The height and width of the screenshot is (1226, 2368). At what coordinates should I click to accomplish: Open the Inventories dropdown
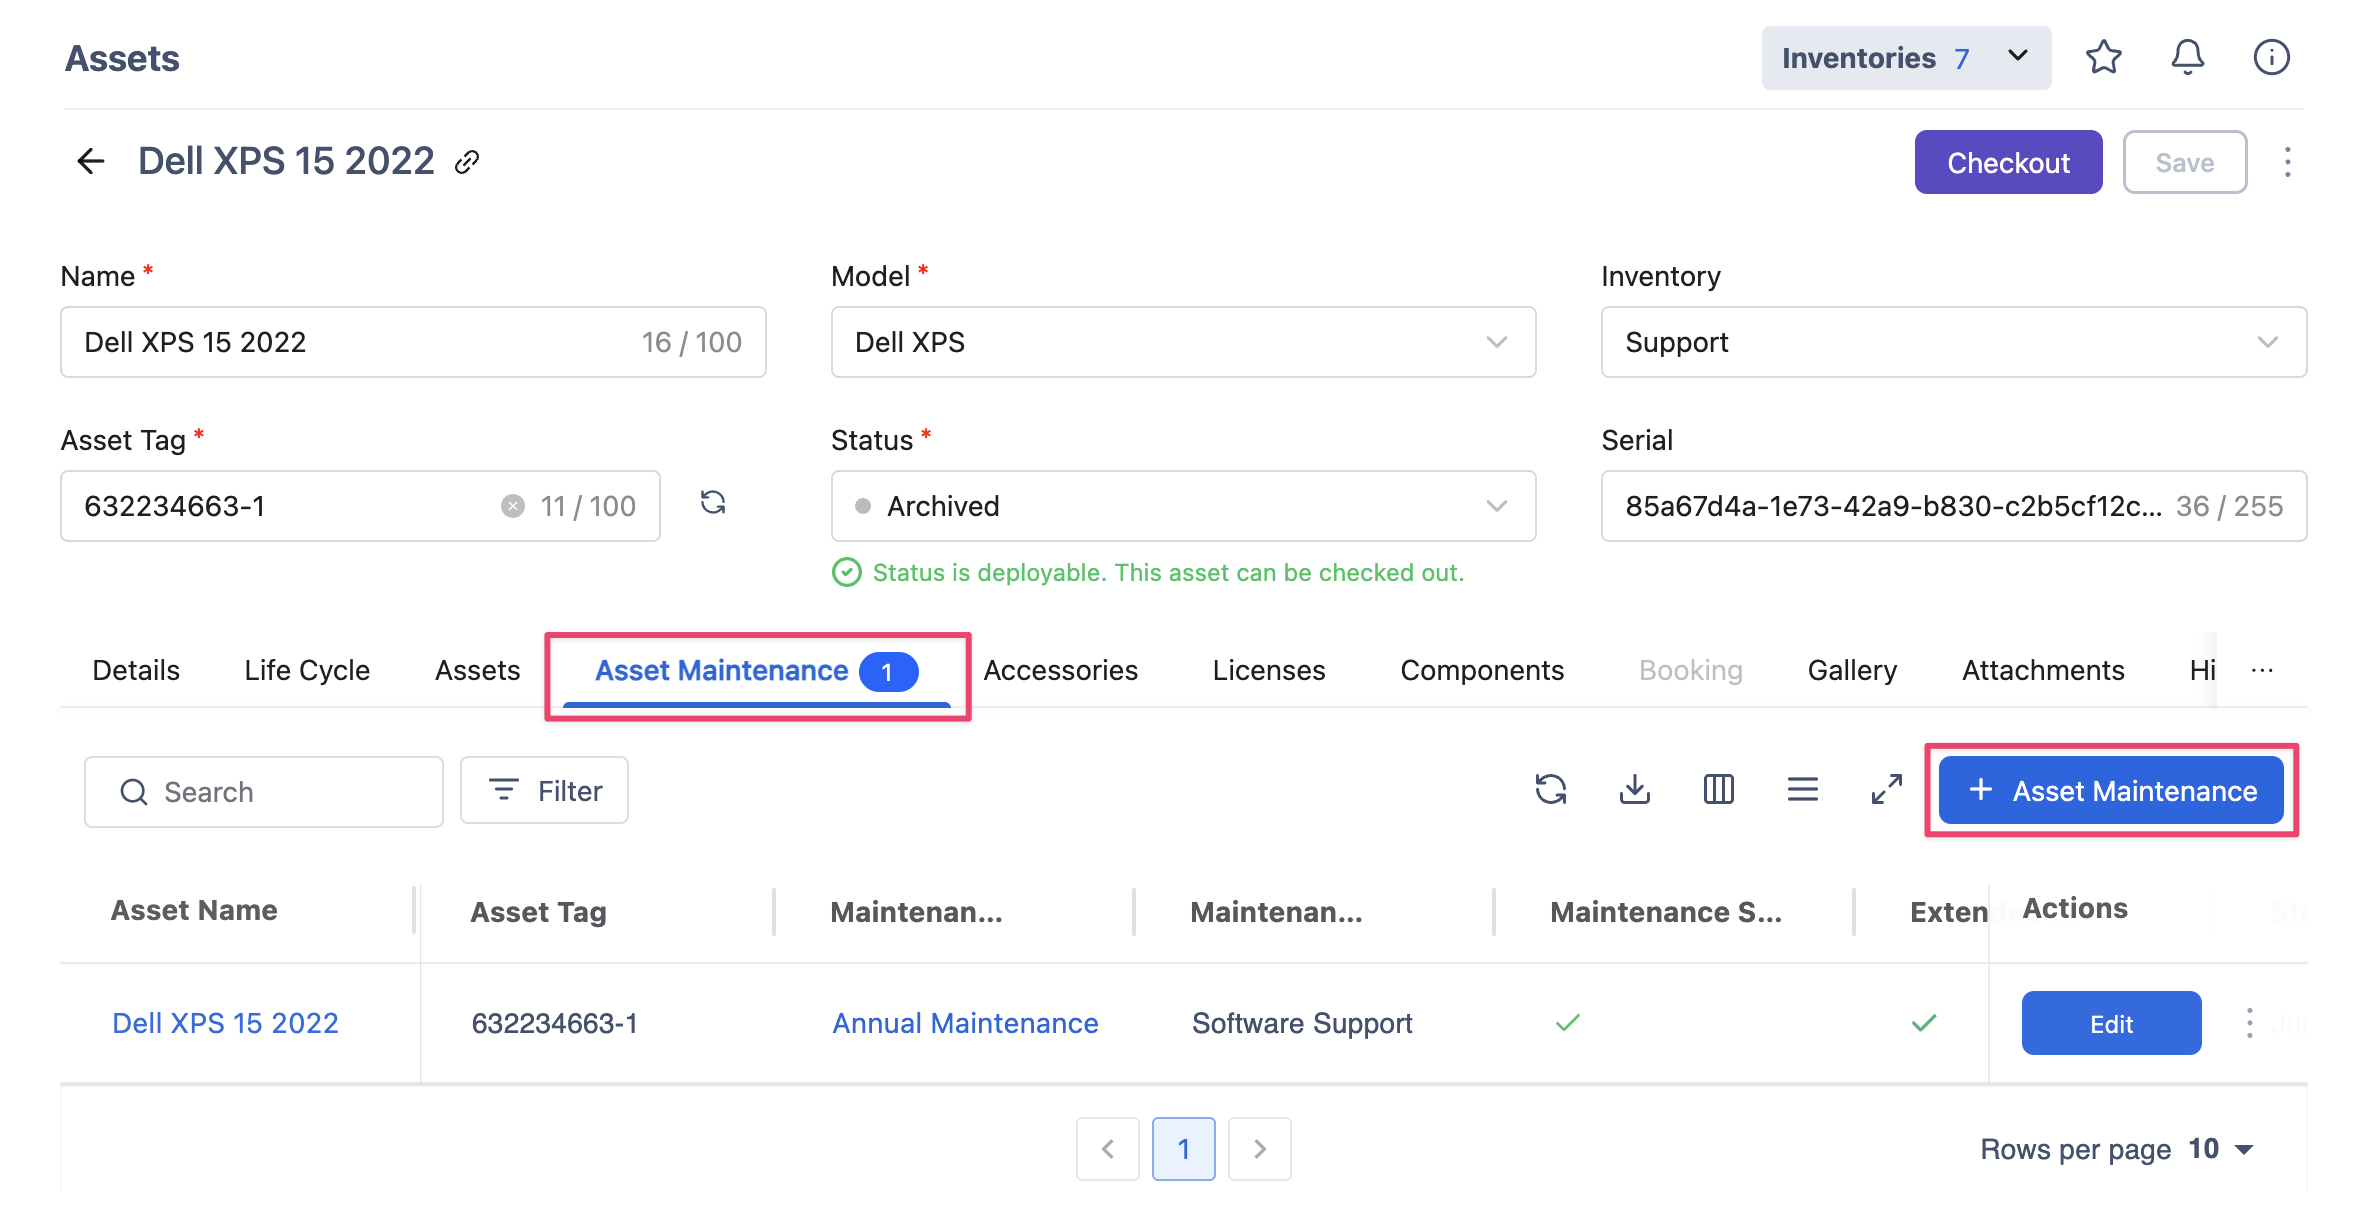[x=1906, y=58]
